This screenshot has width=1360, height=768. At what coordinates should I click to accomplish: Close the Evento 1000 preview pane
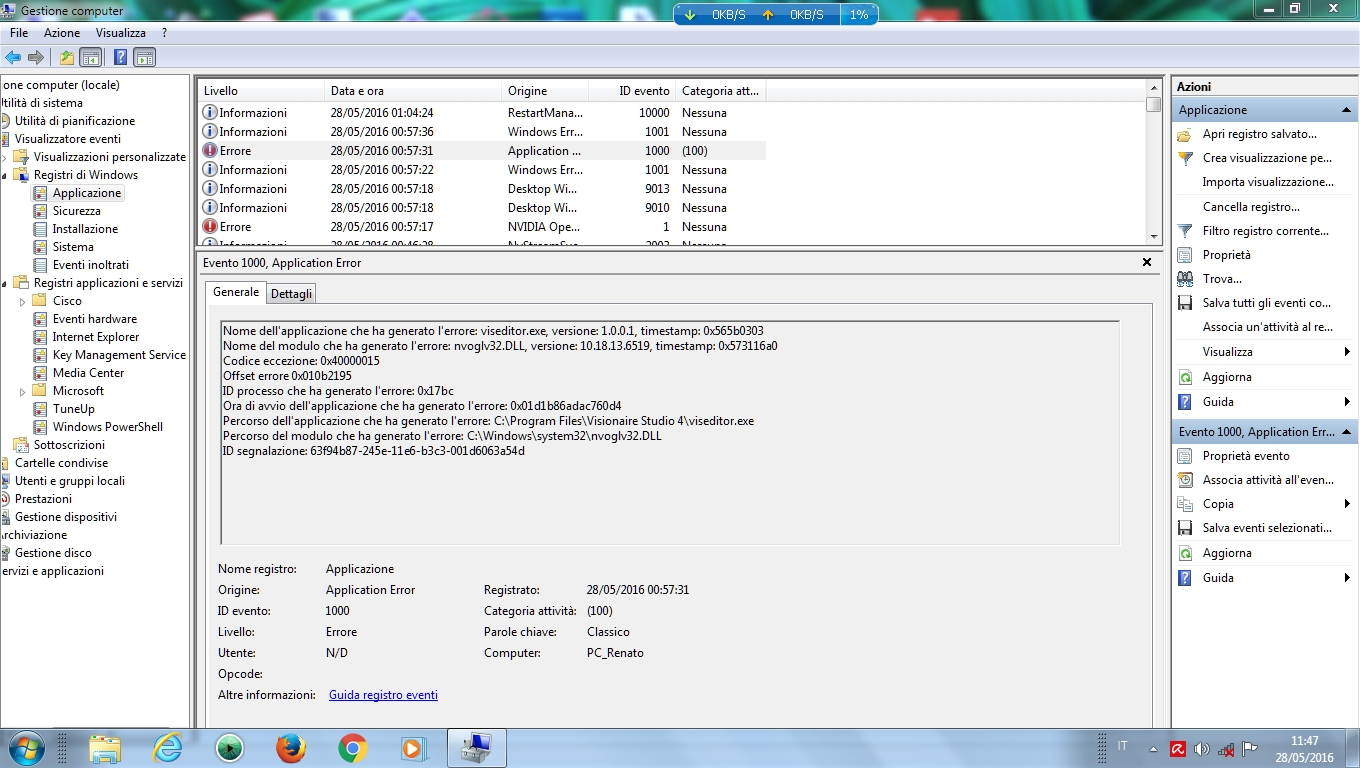tap(1147, 262)
